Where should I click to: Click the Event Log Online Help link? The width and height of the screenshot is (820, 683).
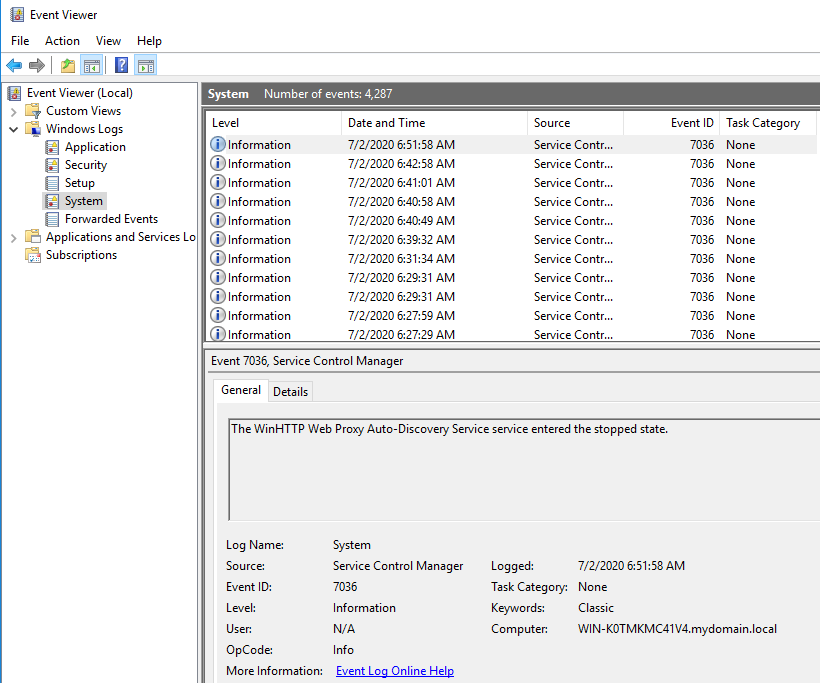pos(394,671)
